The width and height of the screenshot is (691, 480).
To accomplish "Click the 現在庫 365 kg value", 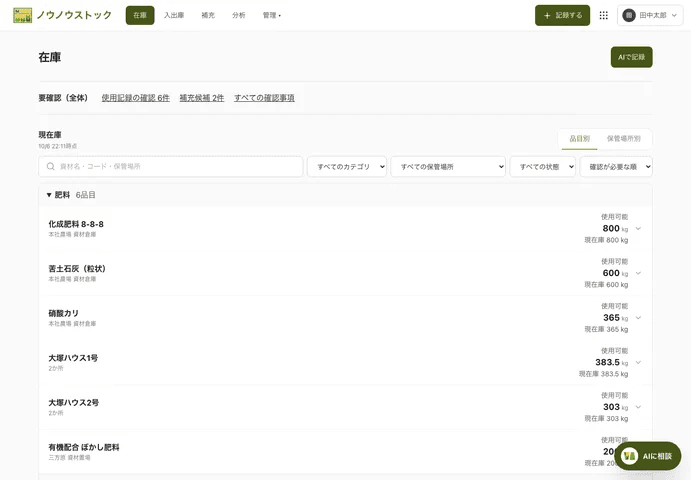I will click(x=606, y=329).
